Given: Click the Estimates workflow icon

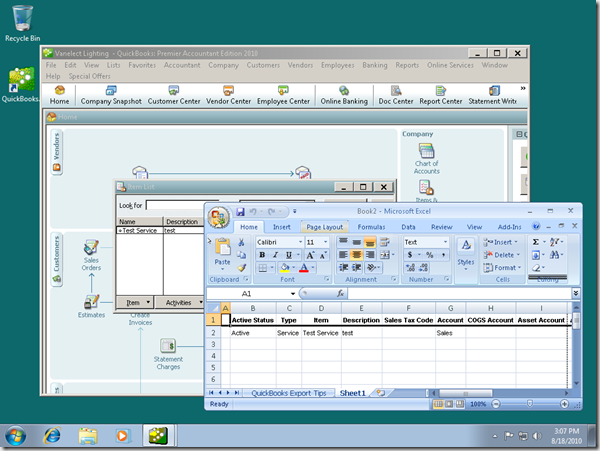Looking at the screenshot, I should (91, 306).
